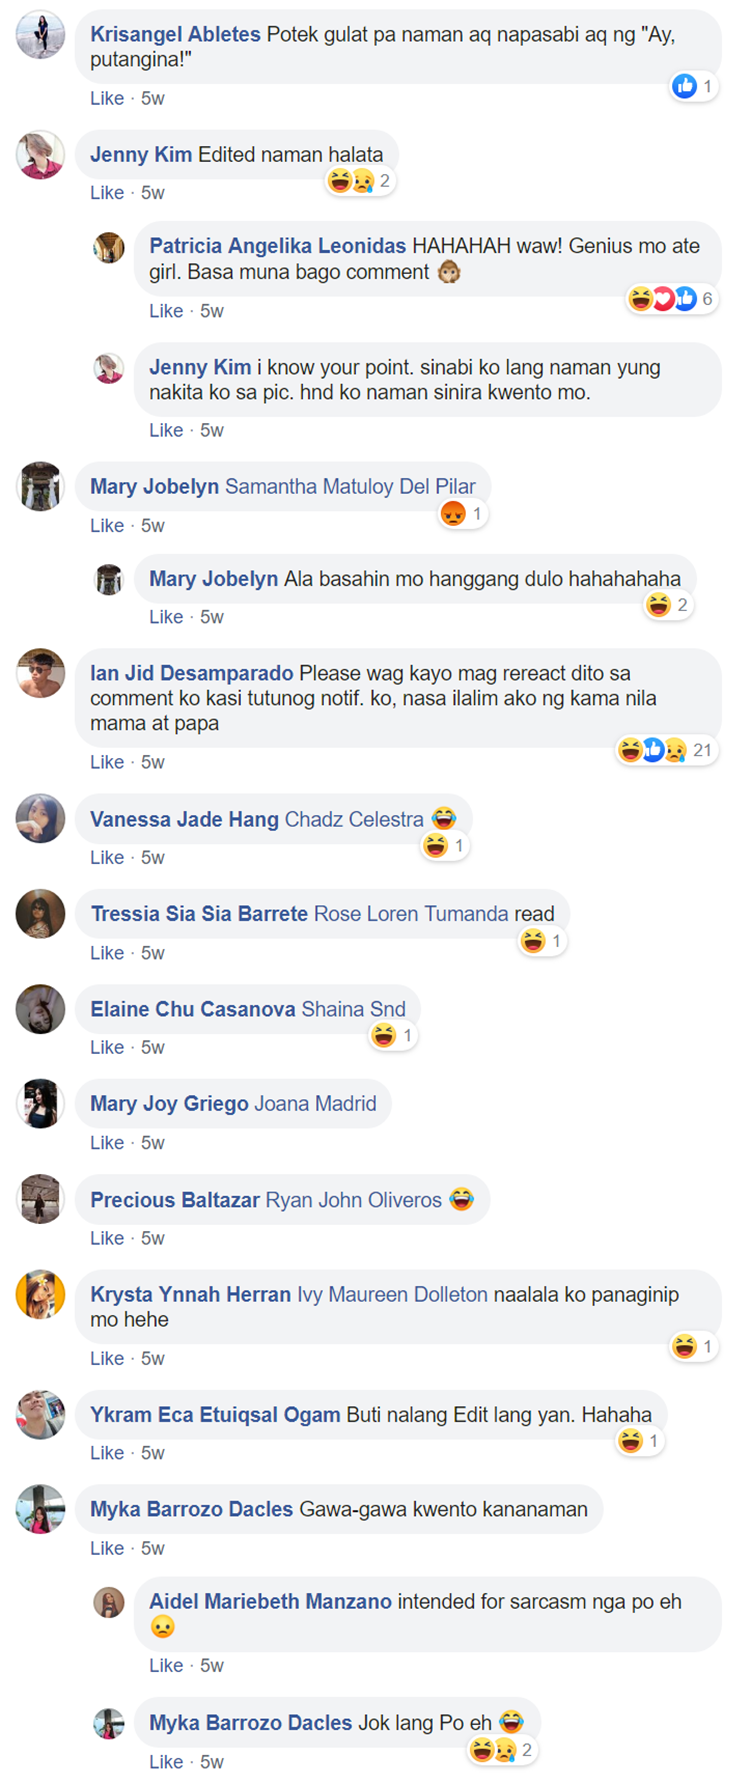
Task: Open the haha reaction on Ykram Eca Etuiqsal Ogam's comment
Action: (x=630, y=1441)
